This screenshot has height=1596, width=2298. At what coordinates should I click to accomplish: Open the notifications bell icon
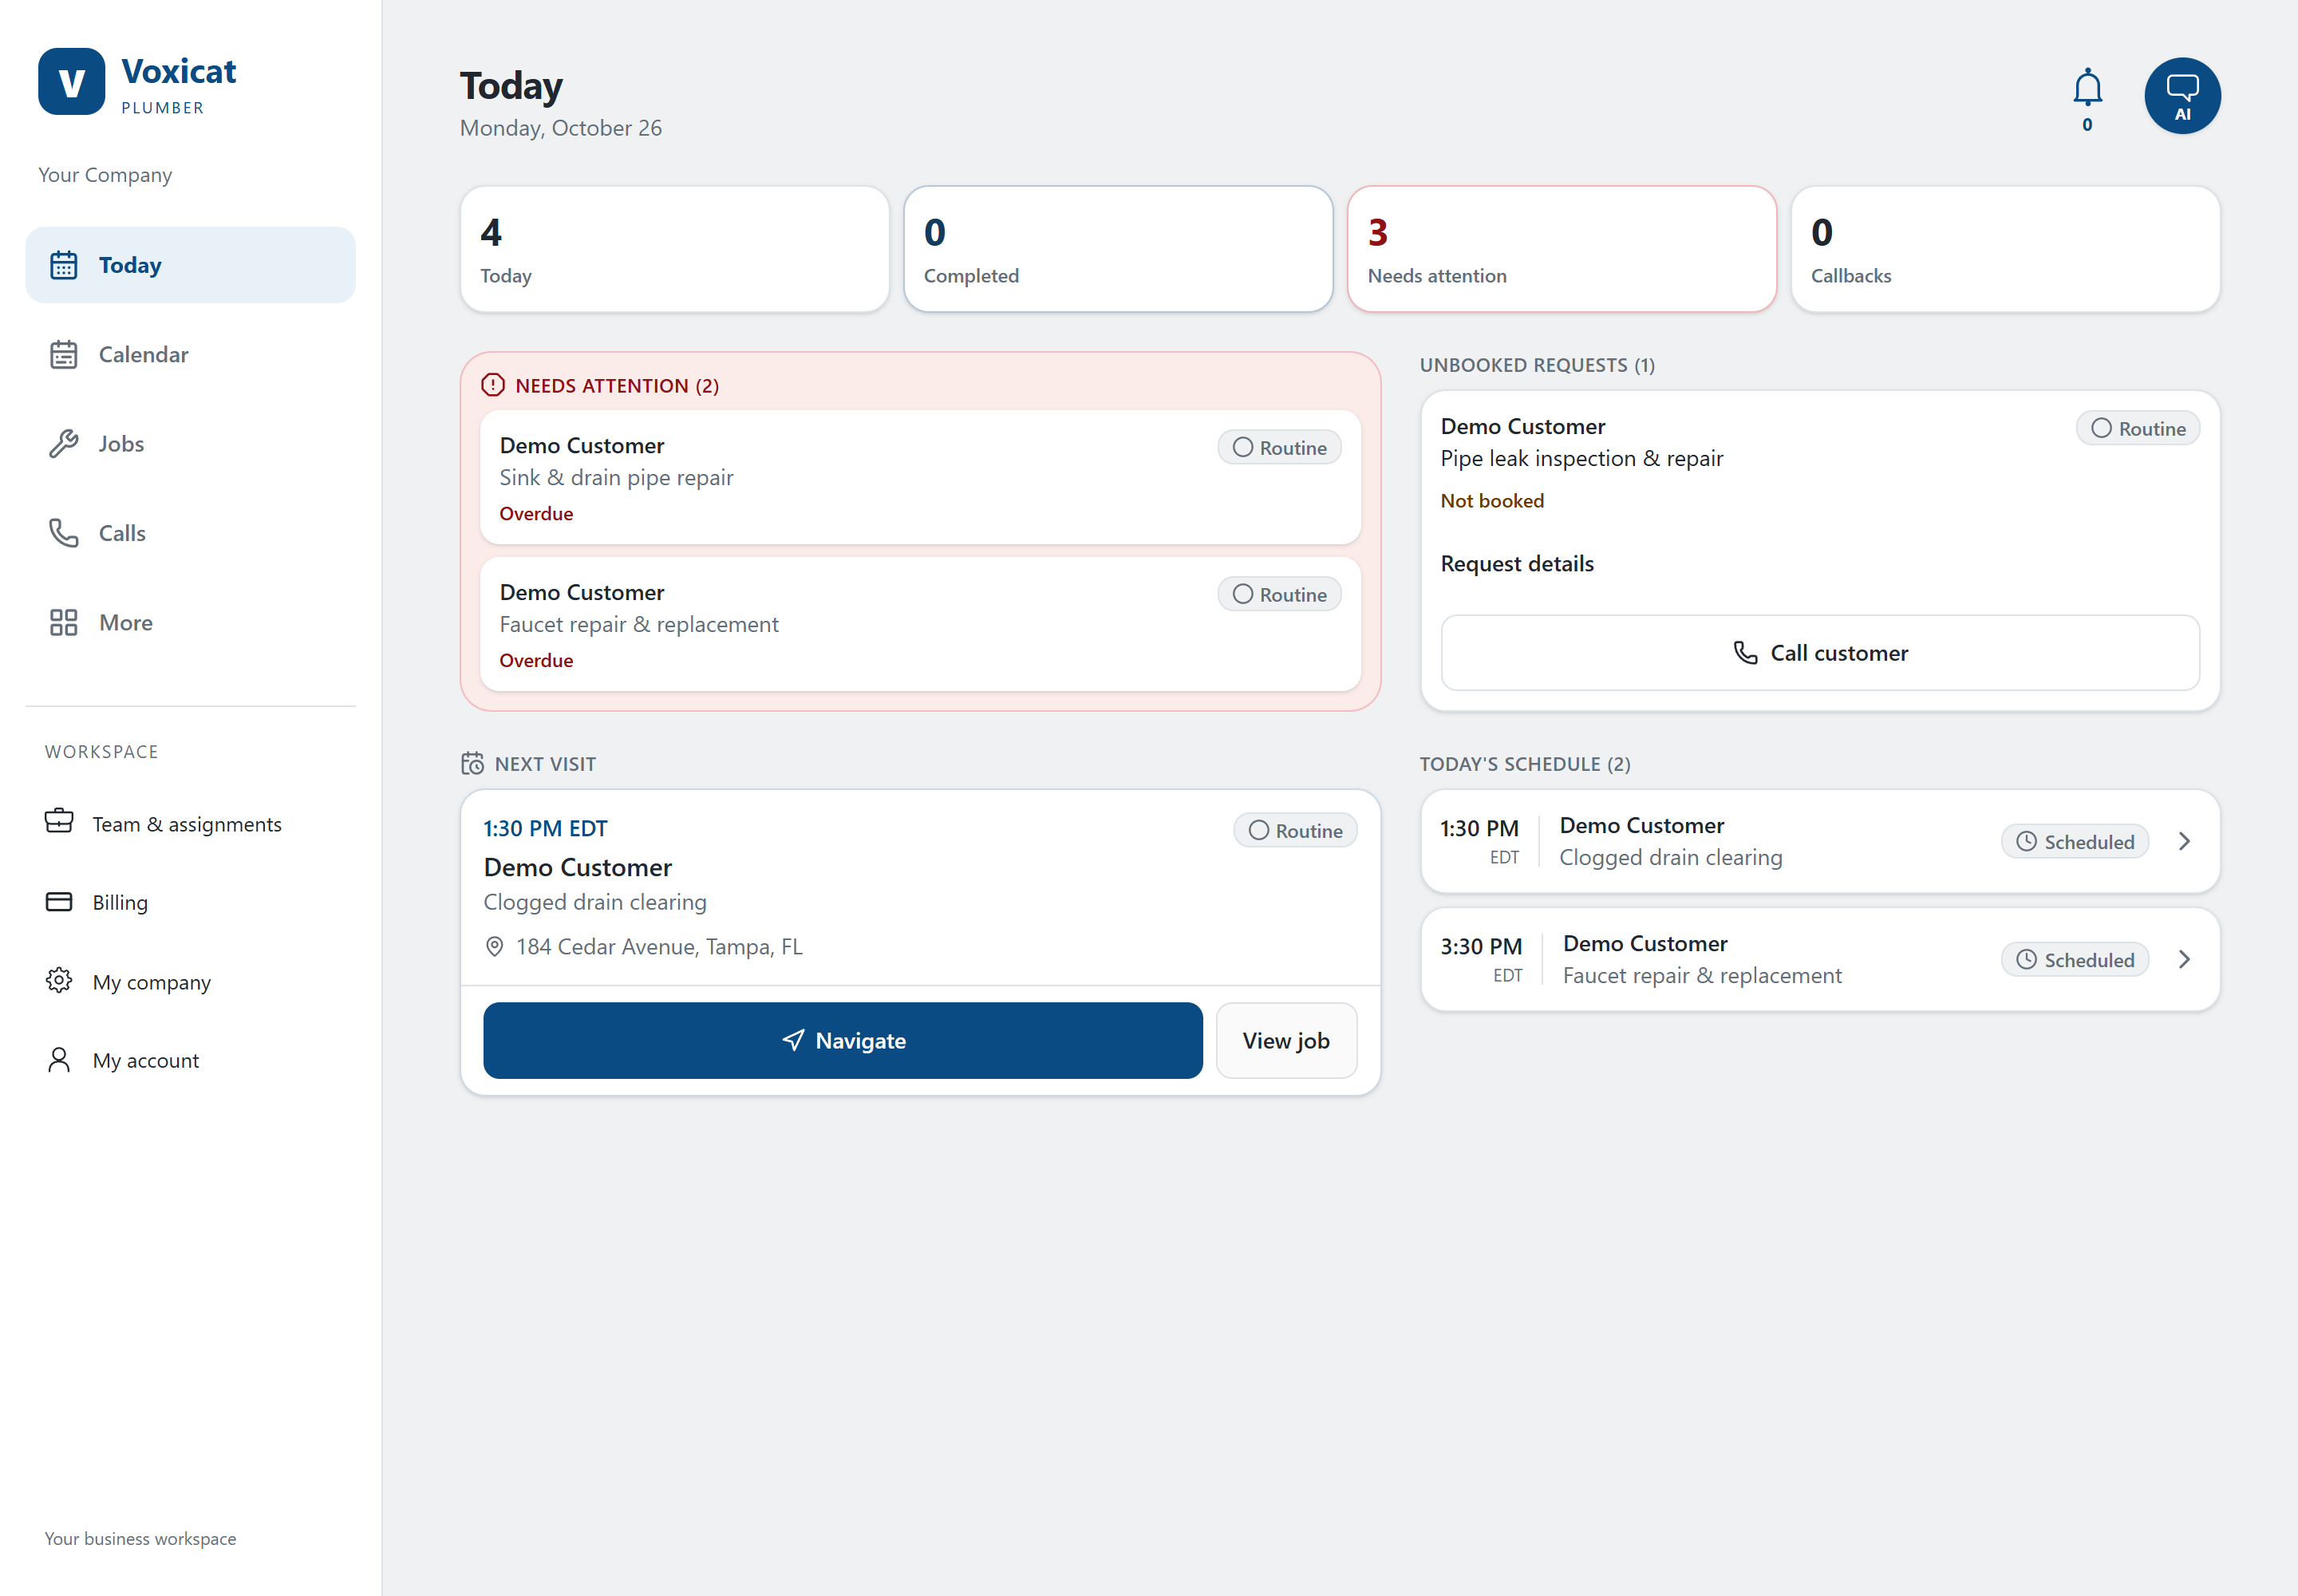2087,89
